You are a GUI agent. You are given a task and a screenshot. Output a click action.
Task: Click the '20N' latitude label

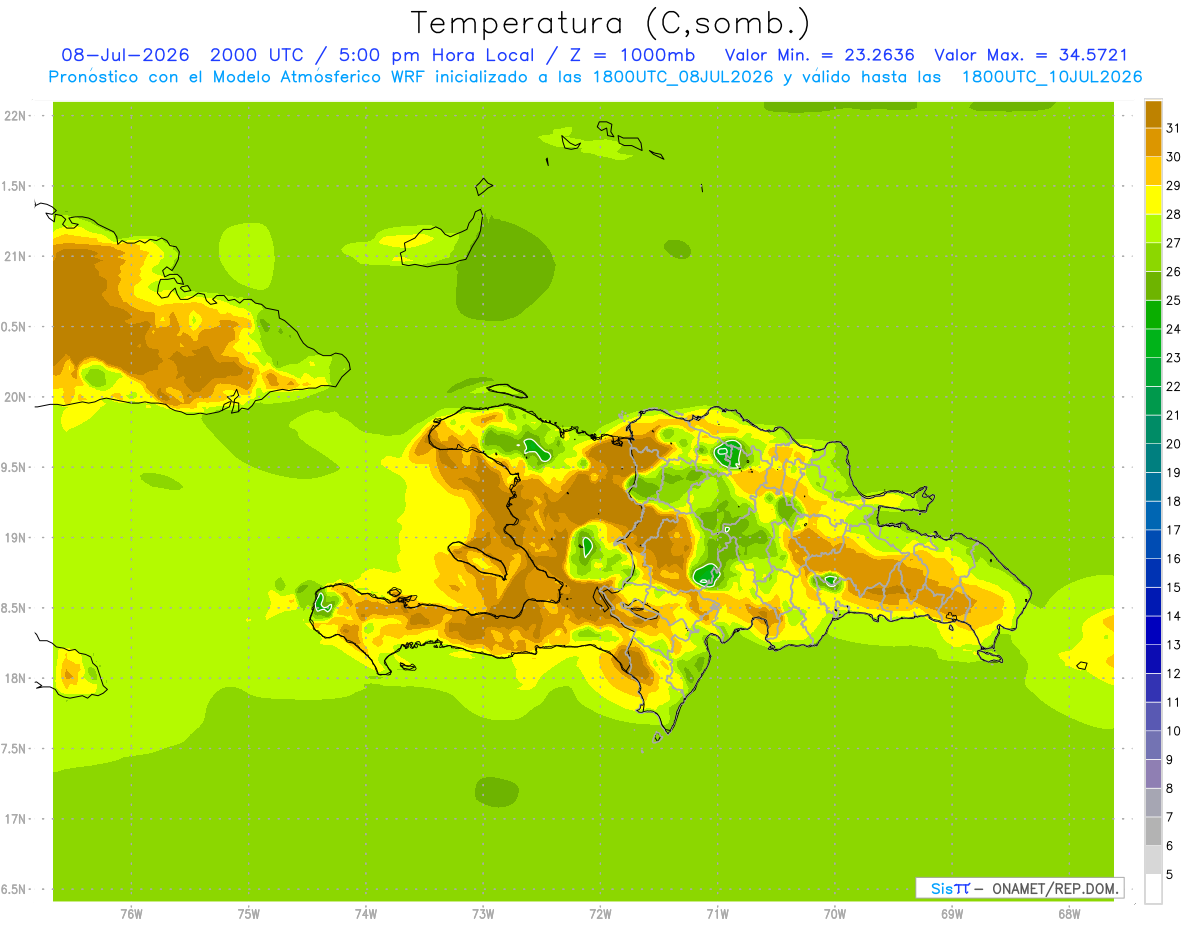(x=16, y=397)
